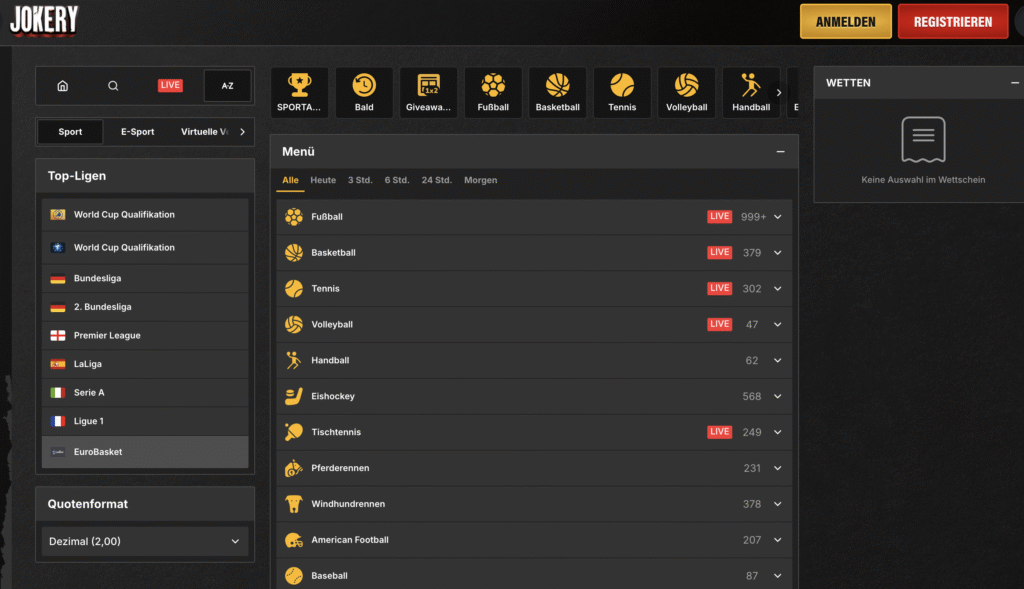Open the Handball sport icon
Viewport: 1024px width, 589px height.
(751, 92)
